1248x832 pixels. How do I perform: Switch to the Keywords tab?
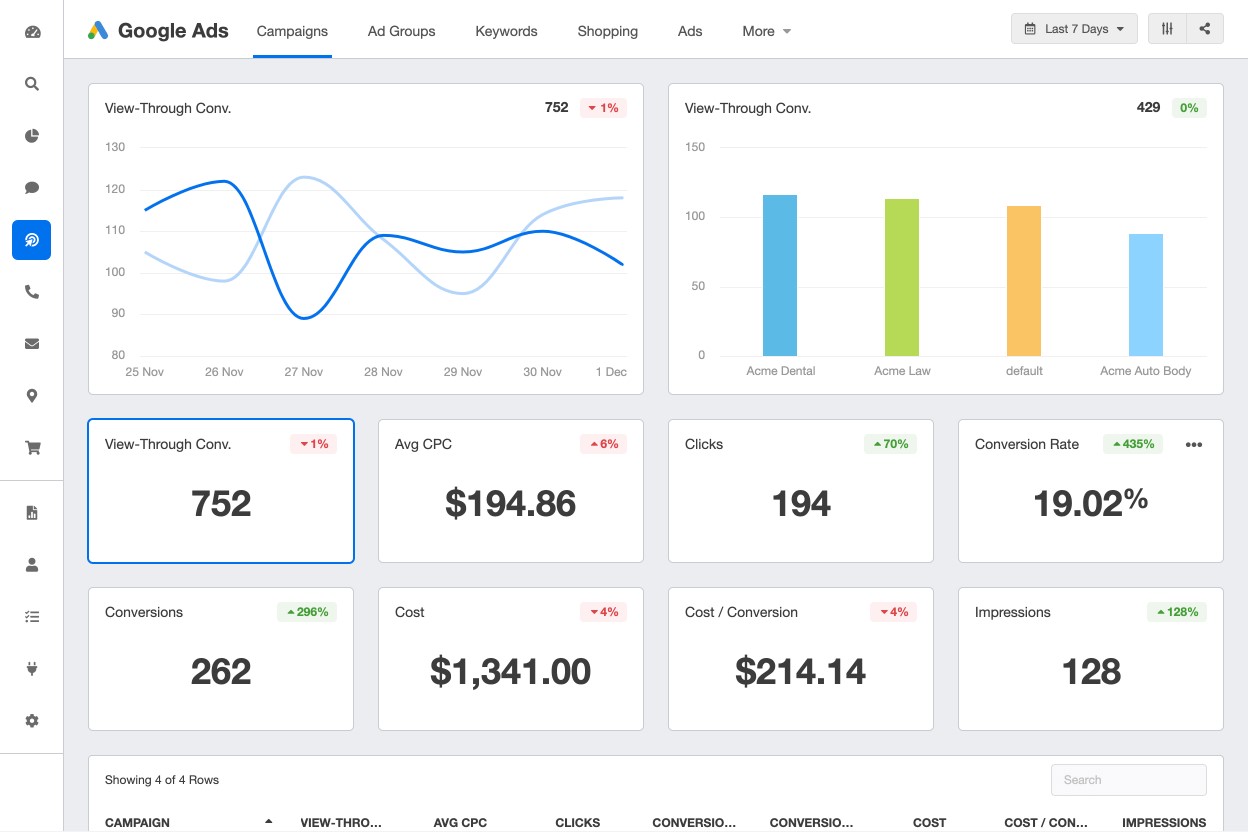pos(506,31)
